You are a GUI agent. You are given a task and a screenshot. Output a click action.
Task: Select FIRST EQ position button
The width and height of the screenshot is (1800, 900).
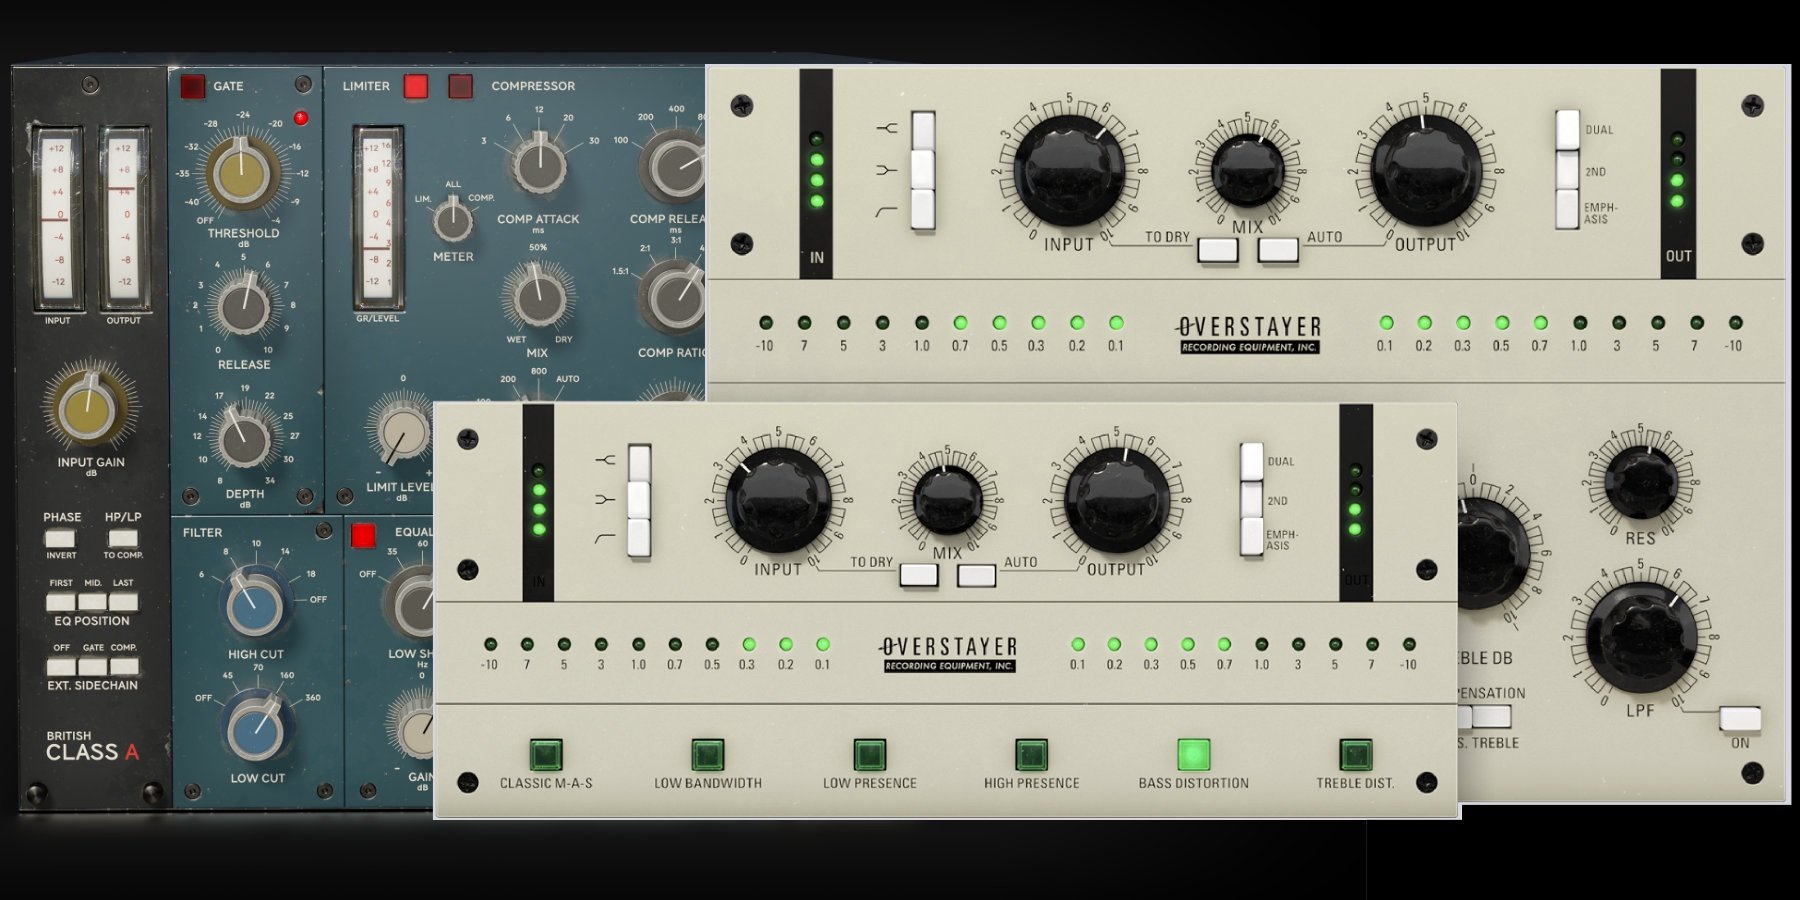61,602
